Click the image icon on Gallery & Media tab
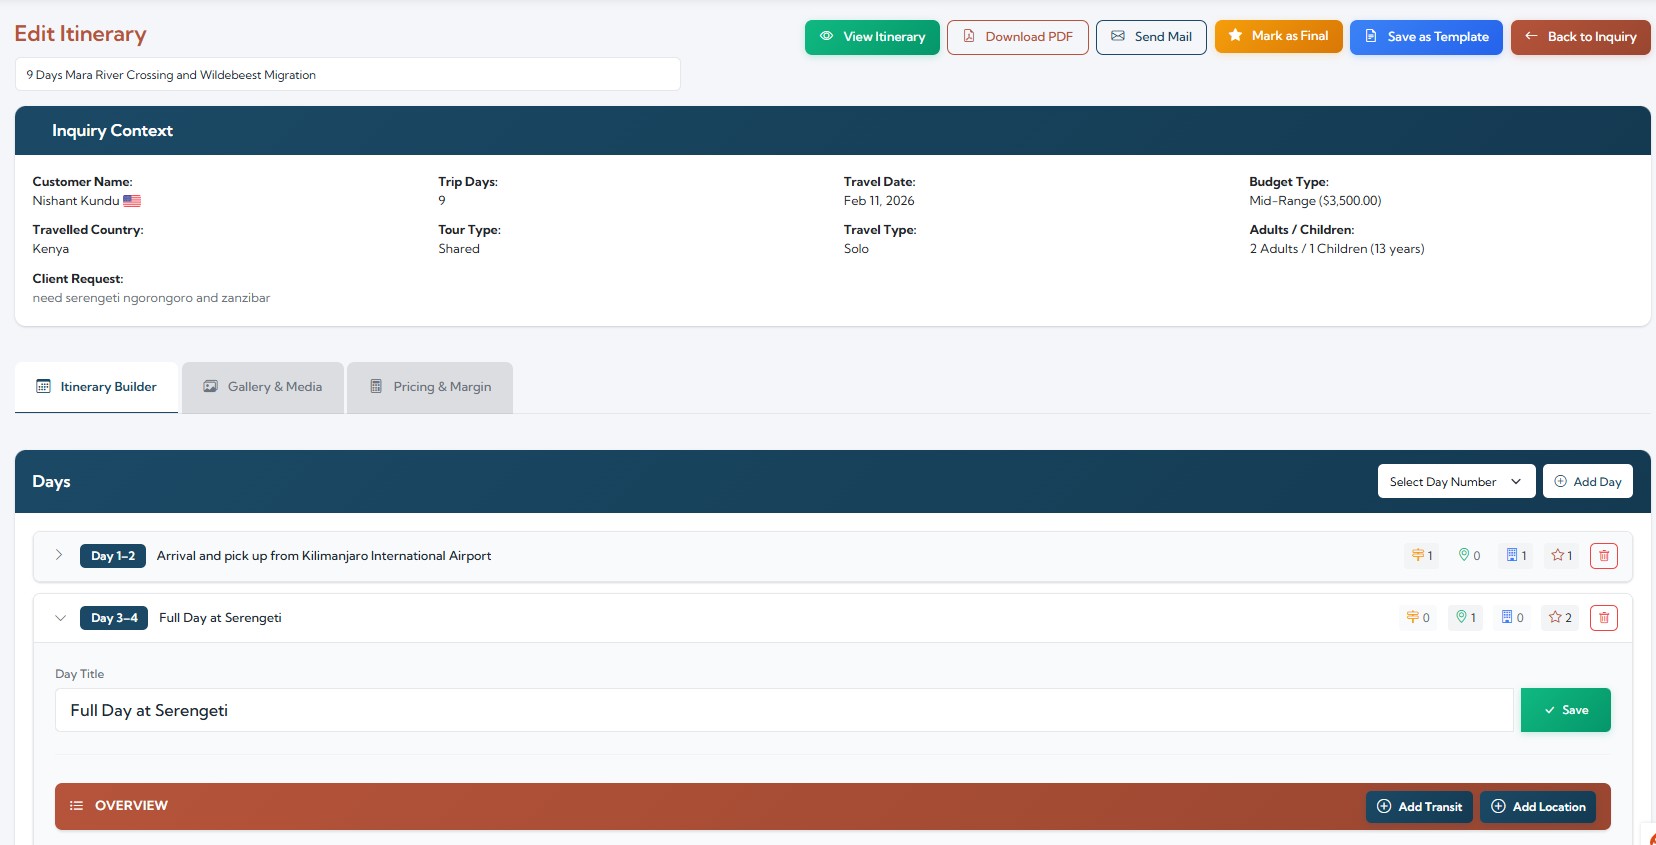 point(210,386)
